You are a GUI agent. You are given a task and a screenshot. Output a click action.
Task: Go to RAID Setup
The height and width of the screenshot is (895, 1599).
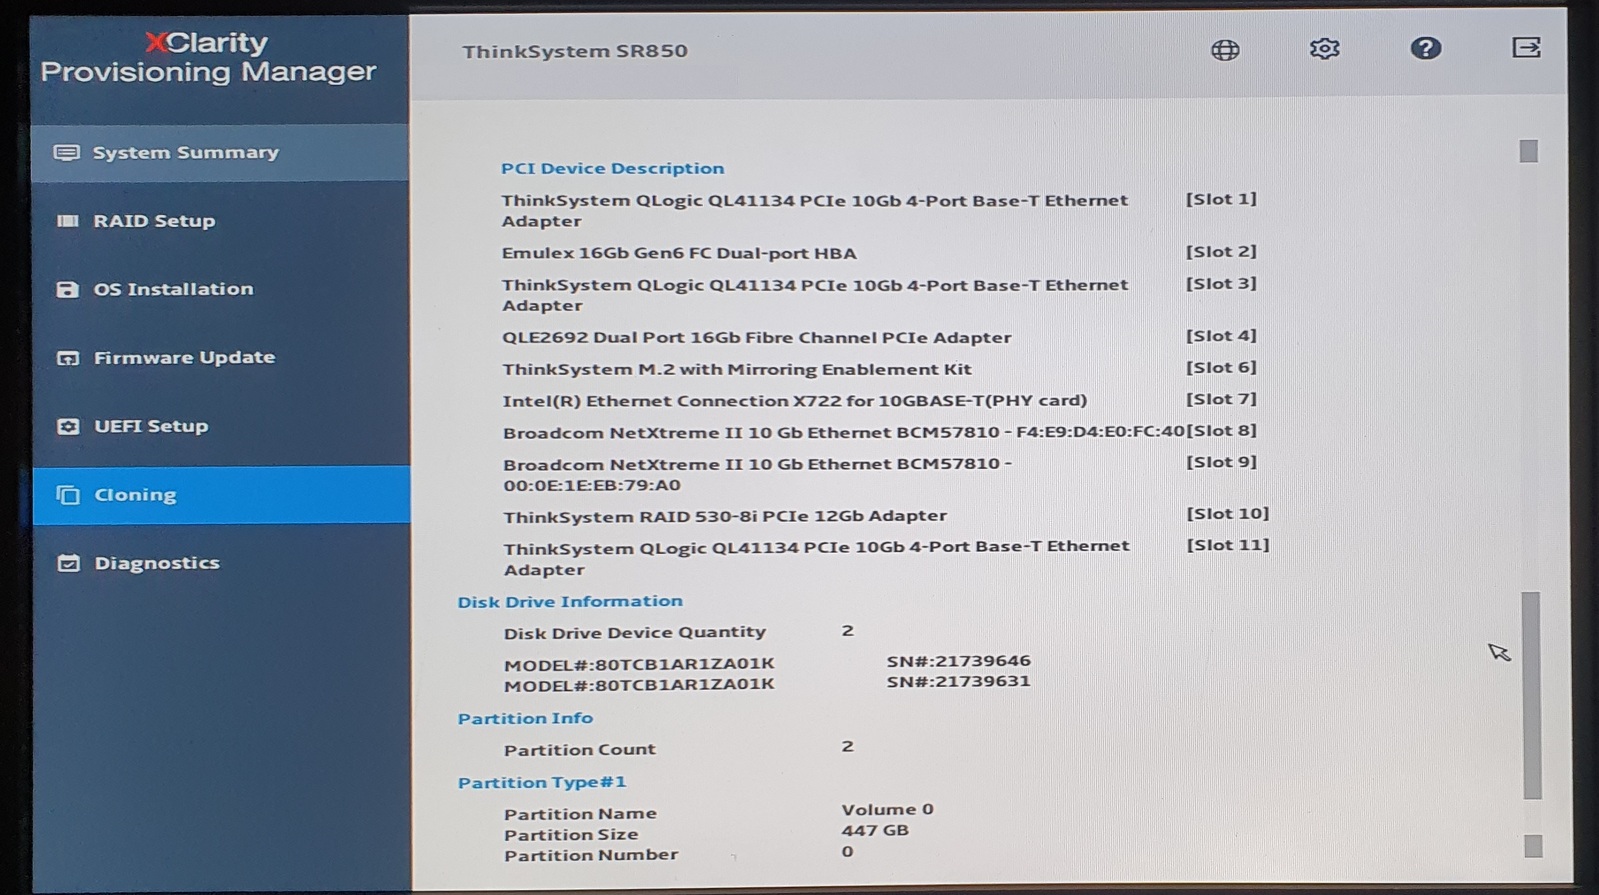click(x=220, y=221)
